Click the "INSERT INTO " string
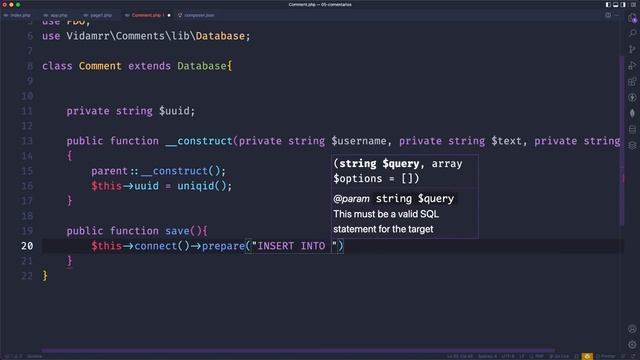Screen dimensions: 640x360 point(294,246)
